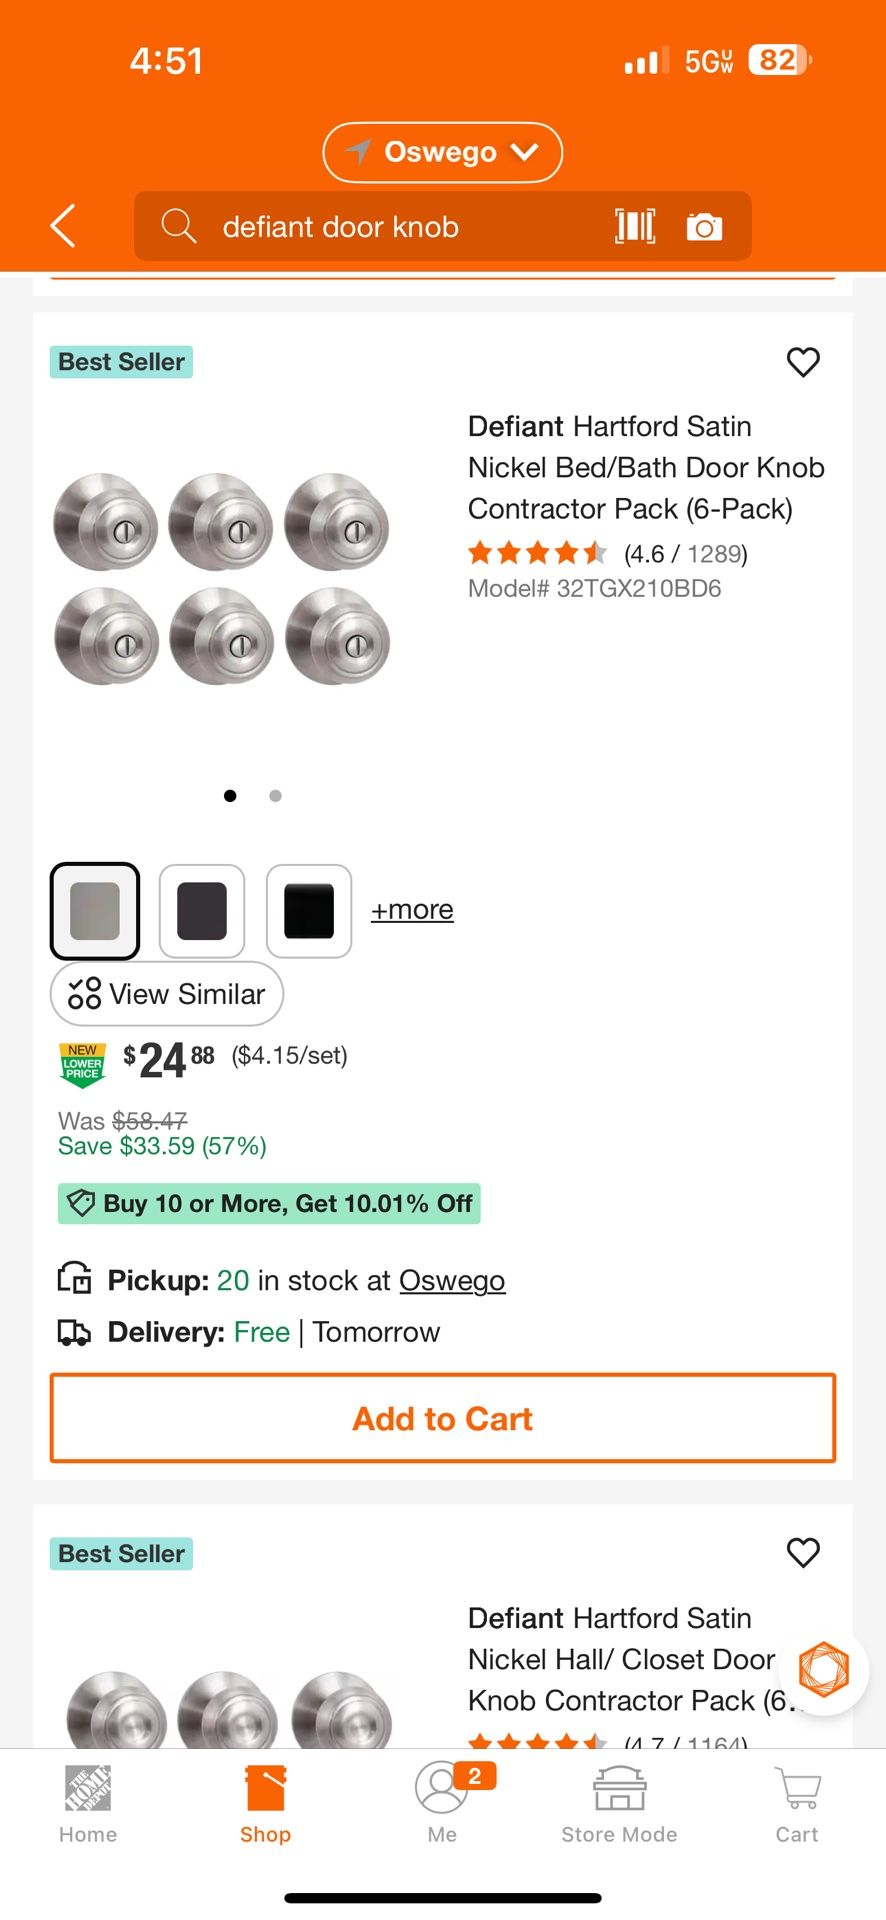
Task: Favorite the Bed/Bath Door Knob pack
Action: pyautogui.click(x=803, y=362)
